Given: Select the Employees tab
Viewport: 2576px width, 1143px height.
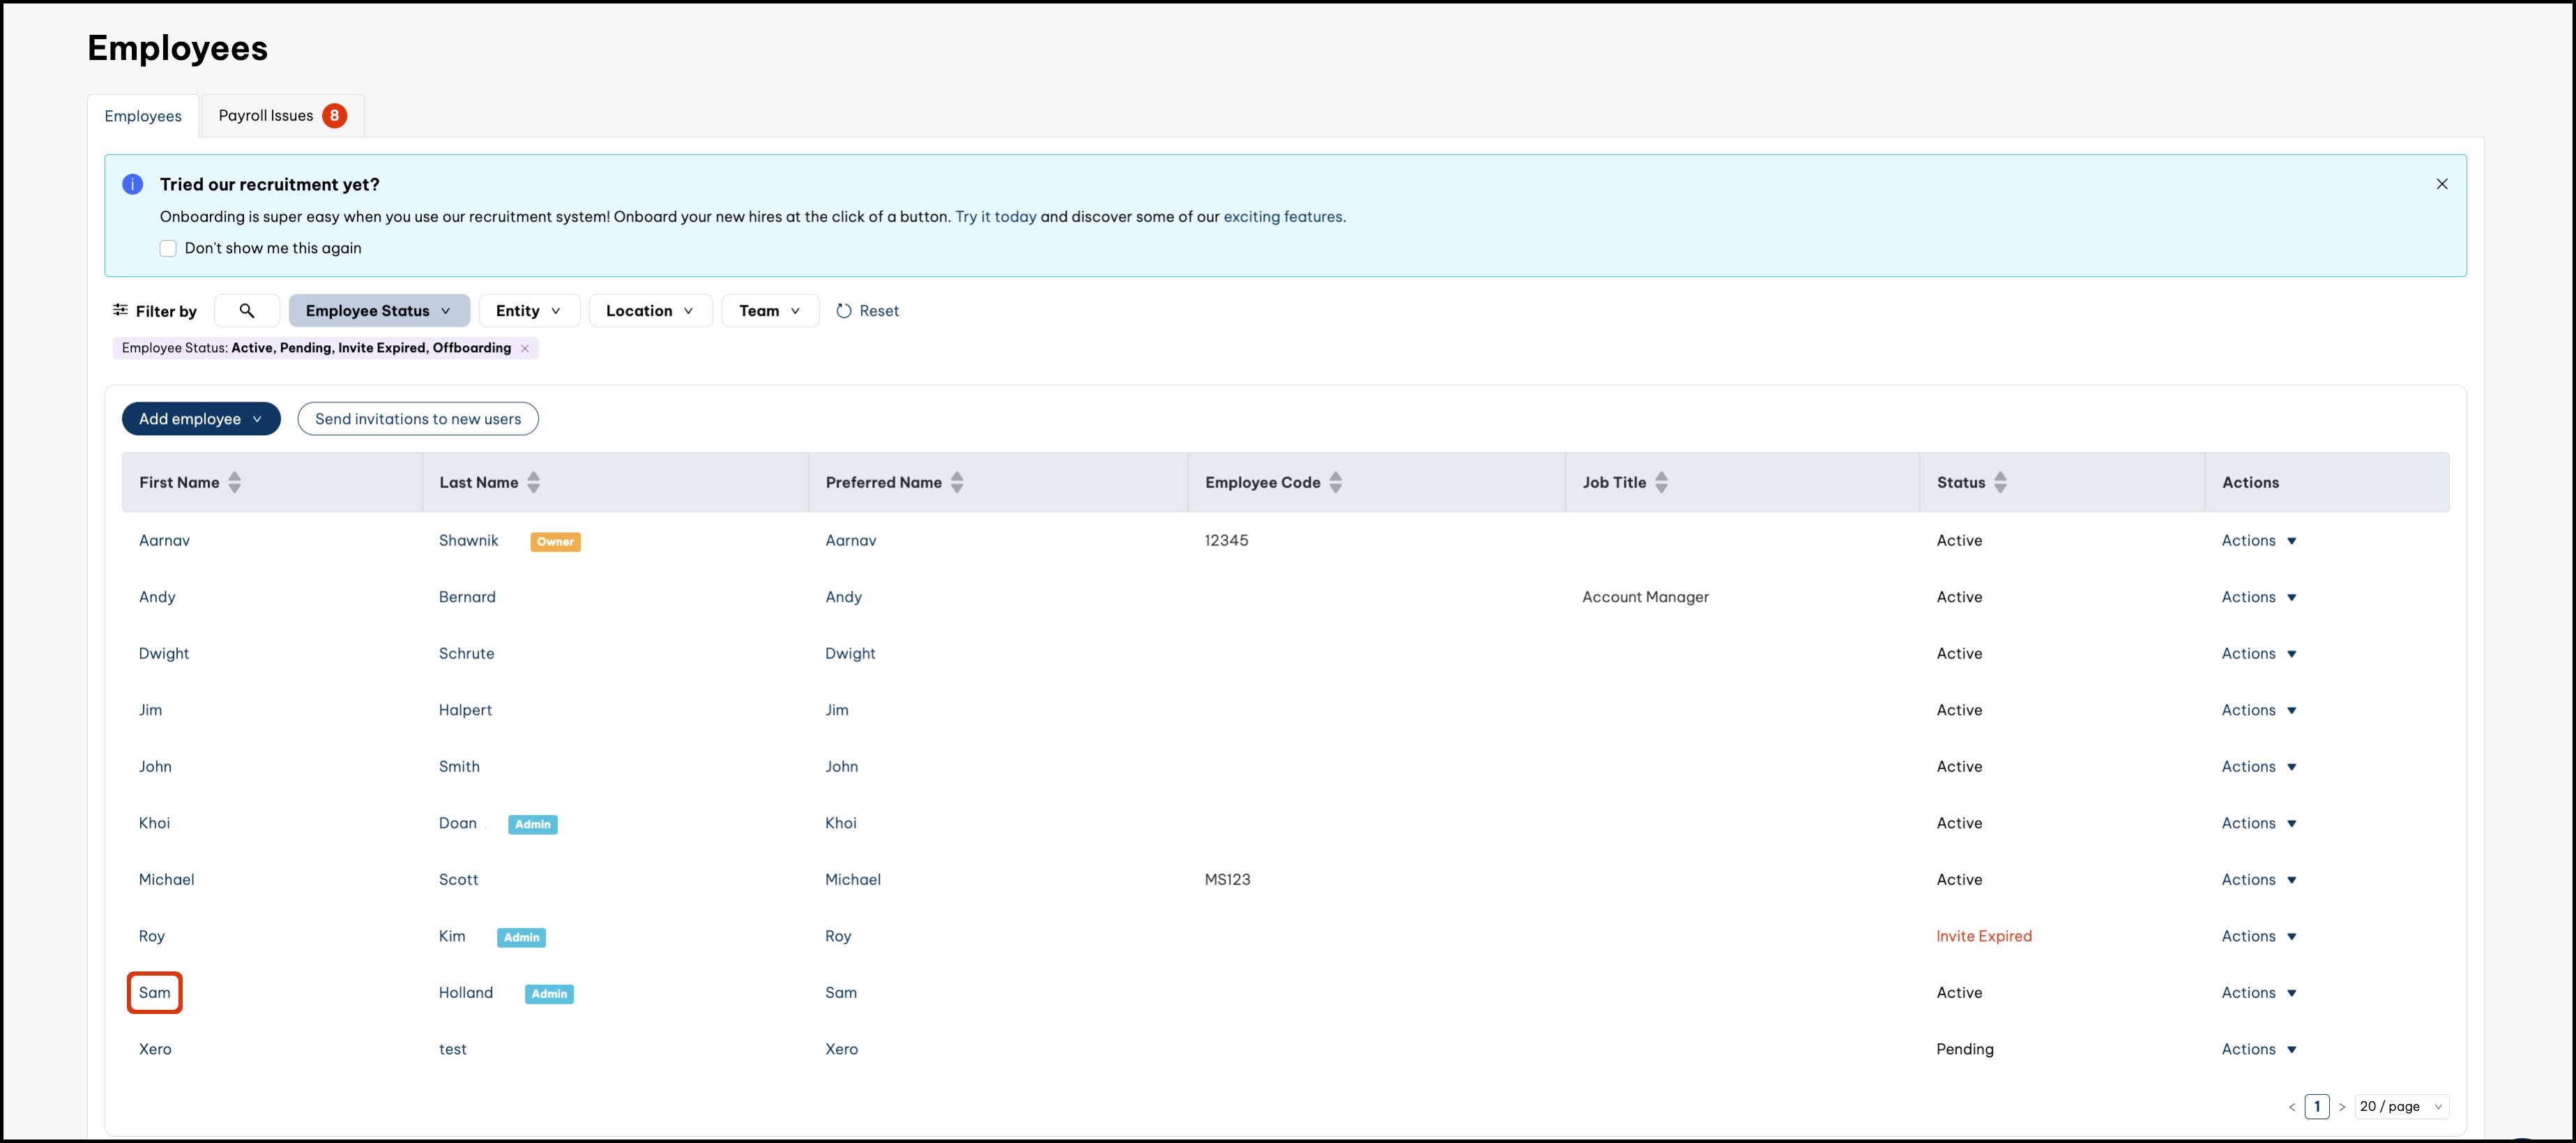Looking at the screenshot, I should 143,116.
